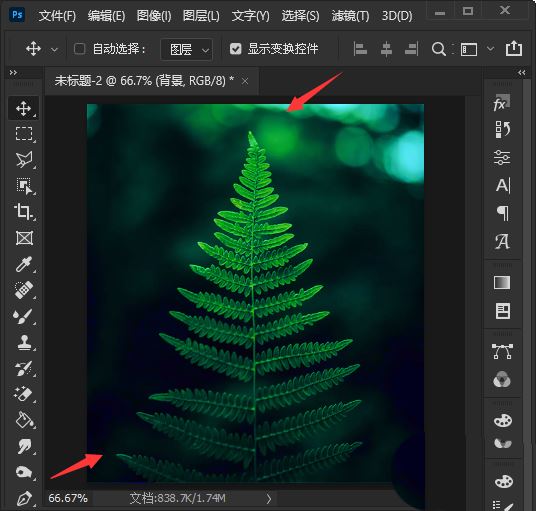Select the Crop tool
Viewport: 536px width, 511px height.
[23, 211]
